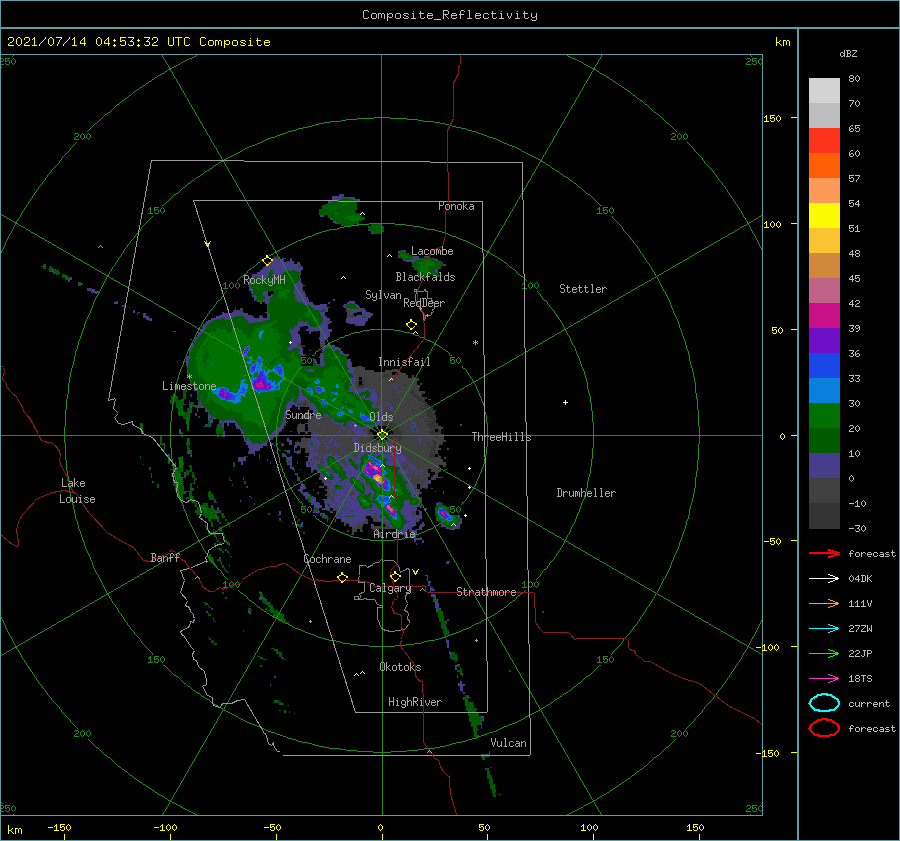The image size is (900, 841).
Task: Click the 80 dBZ white color swatch
Action: coord(824,91)
